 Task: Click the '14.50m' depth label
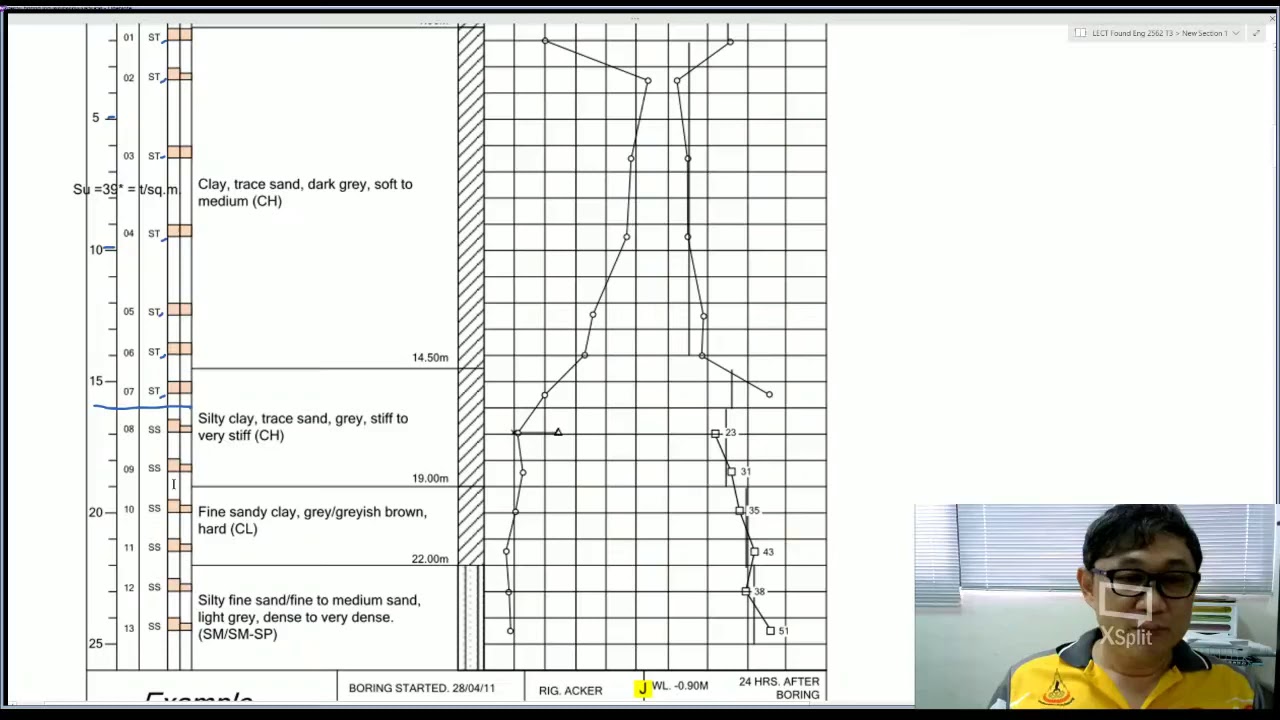pos(430,357)
